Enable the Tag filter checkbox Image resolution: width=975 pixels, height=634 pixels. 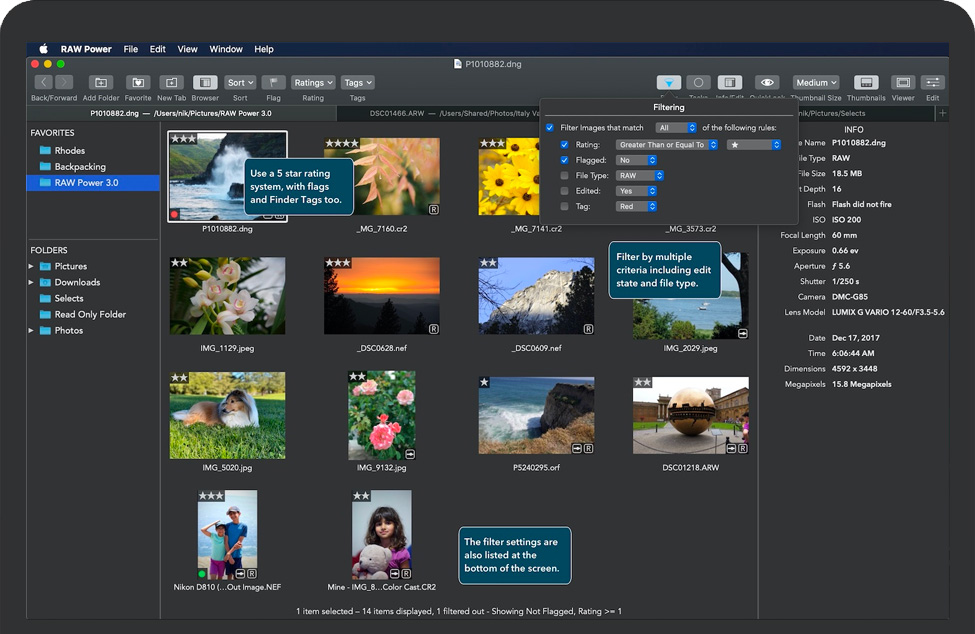point(565,207)
